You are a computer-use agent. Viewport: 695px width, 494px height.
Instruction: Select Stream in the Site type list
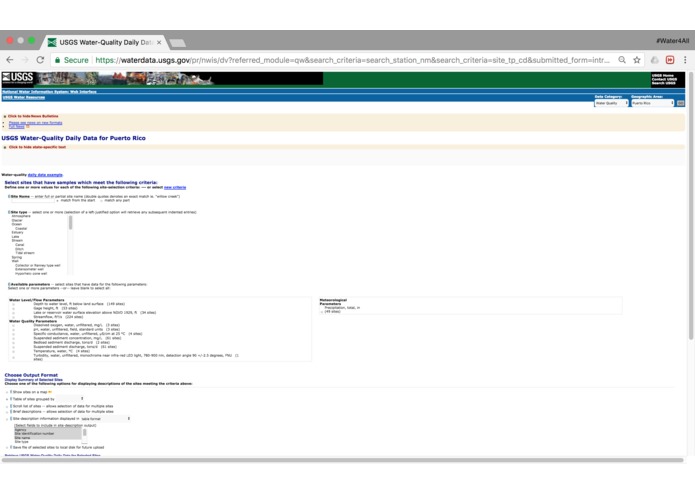click(17, 241)
